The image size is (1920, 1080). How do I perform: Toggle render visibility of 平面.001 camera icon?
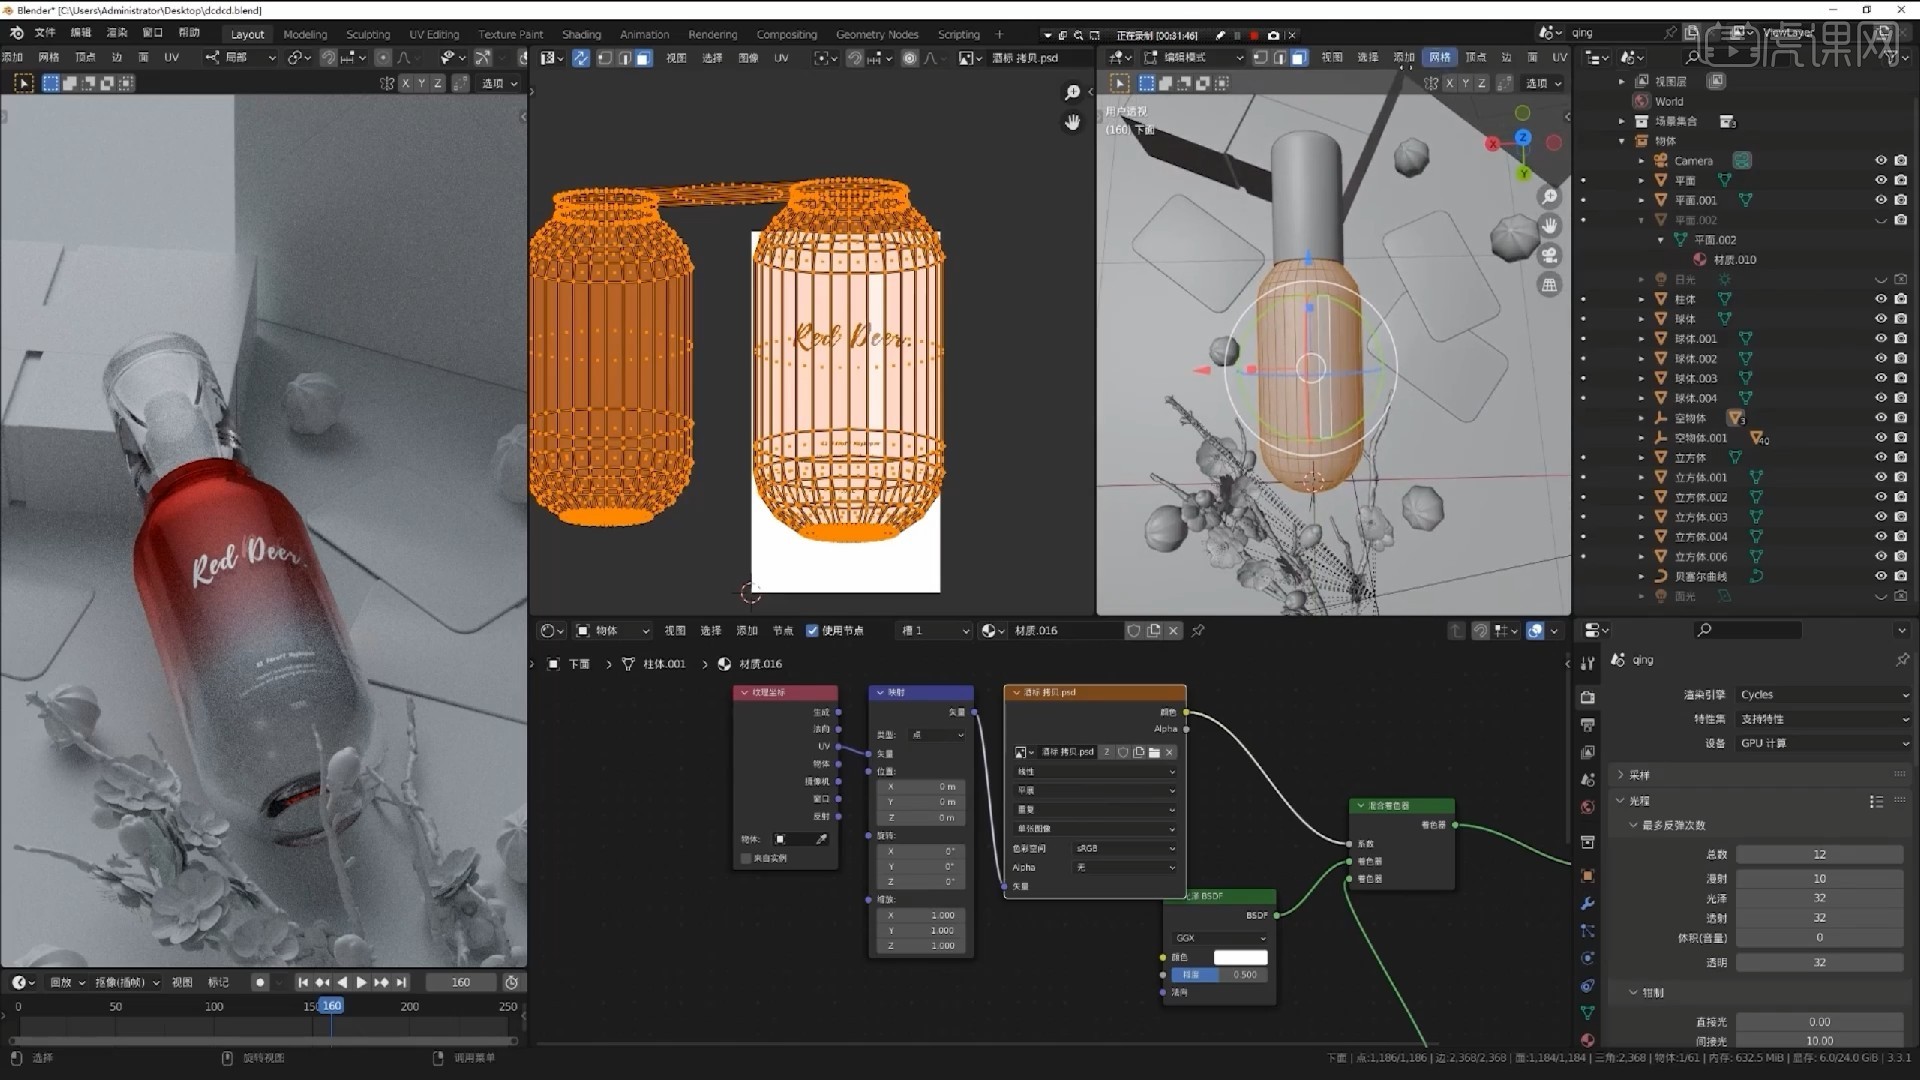click(1900, 200)
